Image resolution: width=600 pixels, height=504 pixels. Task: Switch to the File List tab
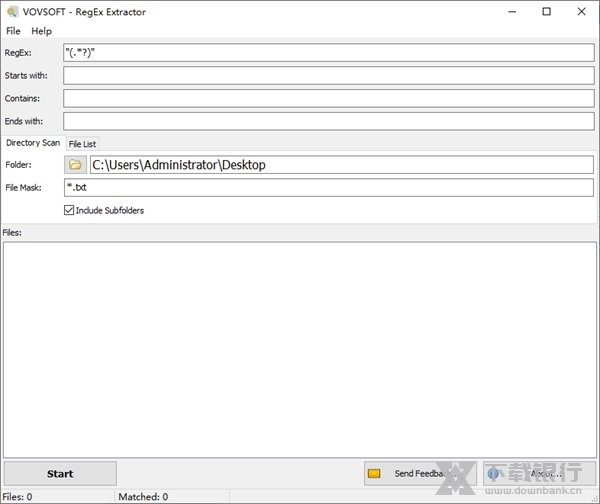click(82, 144)
